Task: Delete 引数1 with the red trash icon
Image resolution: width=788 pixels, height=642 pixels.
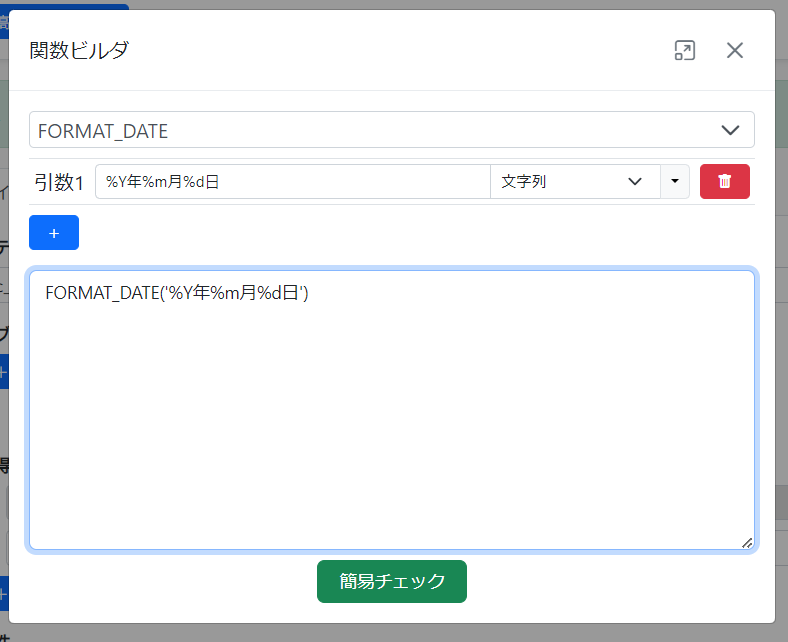Action: (725, 181)
